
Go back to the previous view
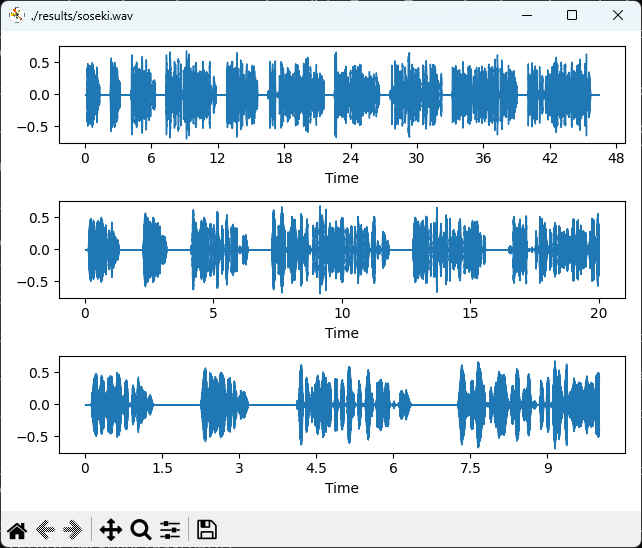46,530
